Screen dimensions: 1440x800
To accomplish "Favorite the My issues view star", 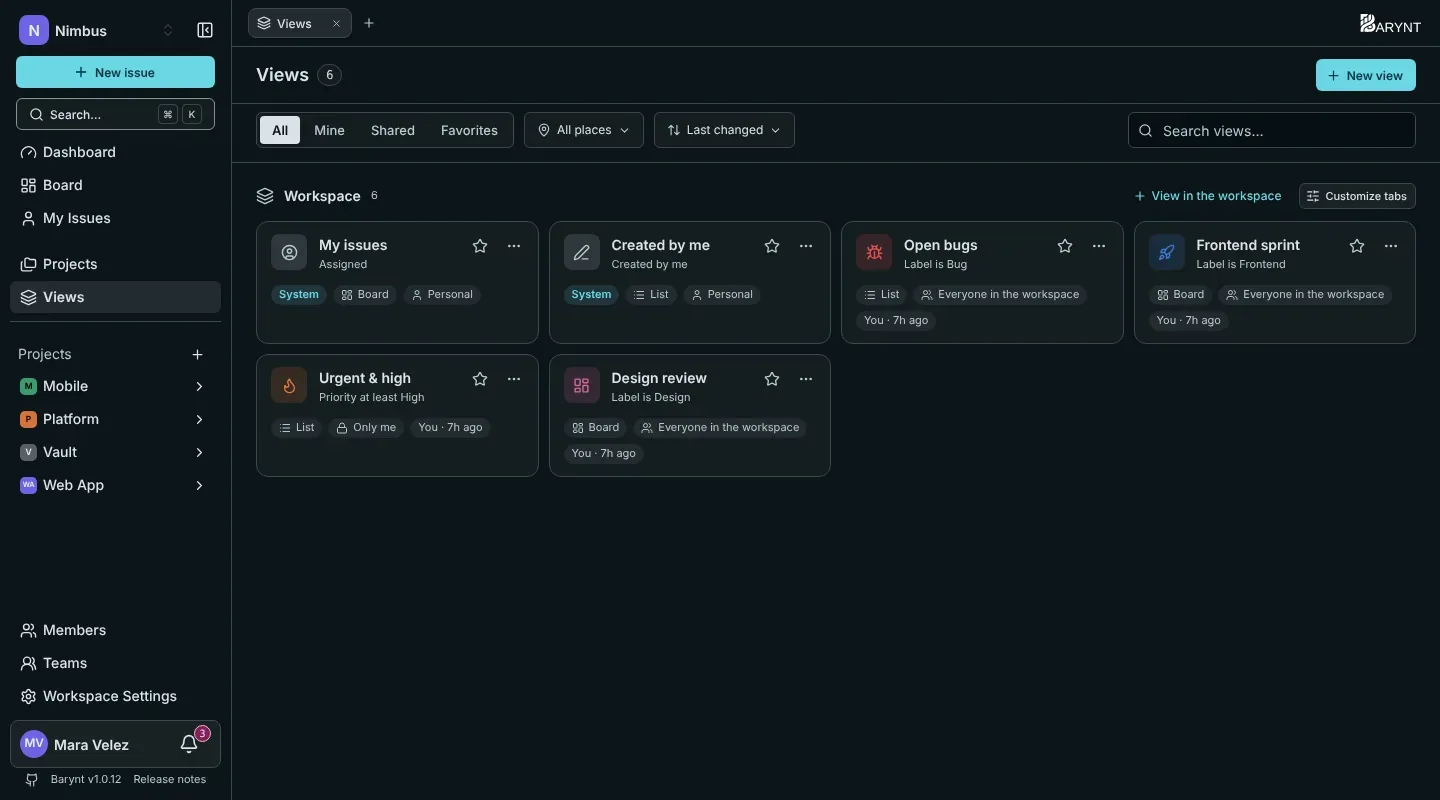I will 480,245.
